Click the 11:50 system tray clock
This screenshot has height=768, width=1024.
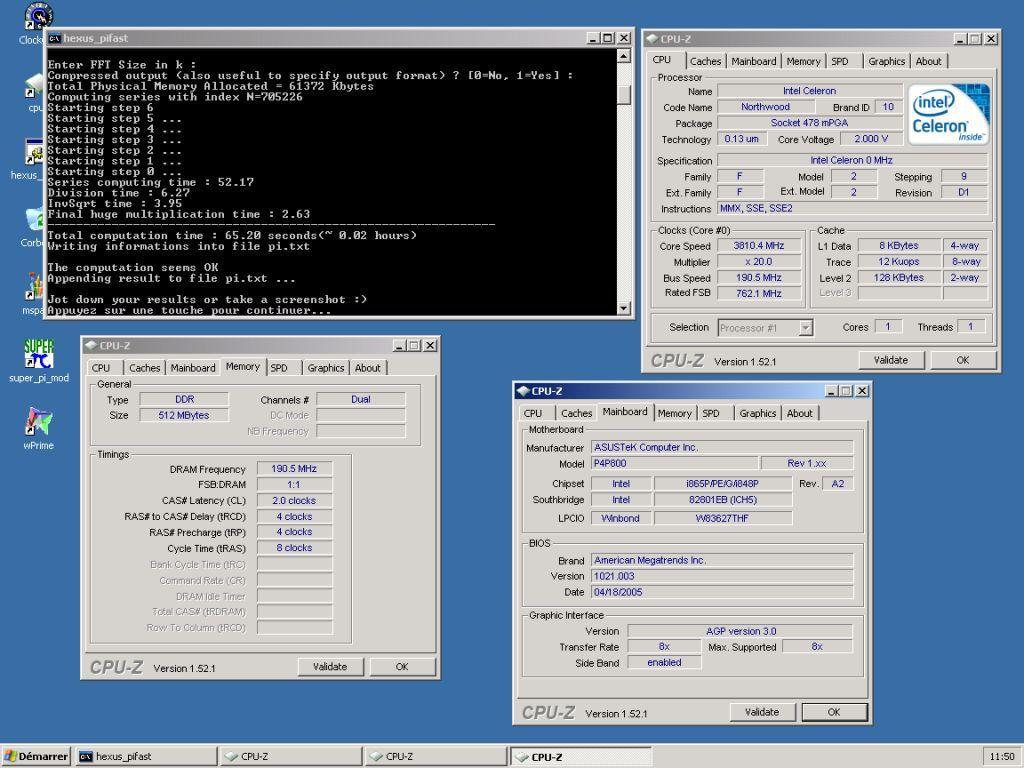(x=1002, y=756)
